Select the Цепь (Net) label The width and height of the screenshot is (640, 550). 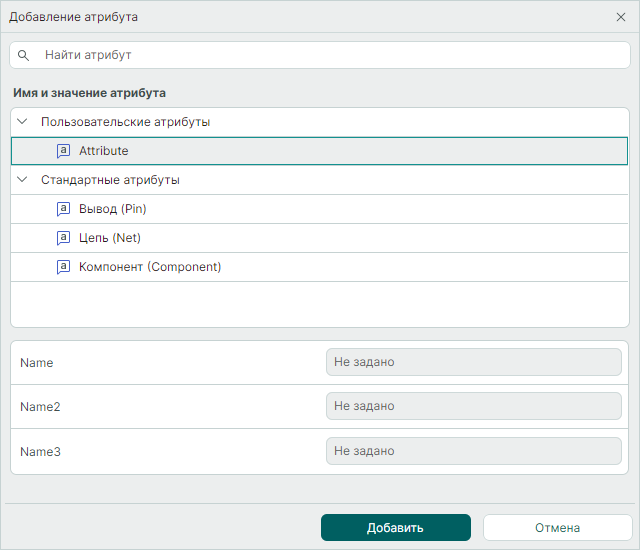click(110, 238)
